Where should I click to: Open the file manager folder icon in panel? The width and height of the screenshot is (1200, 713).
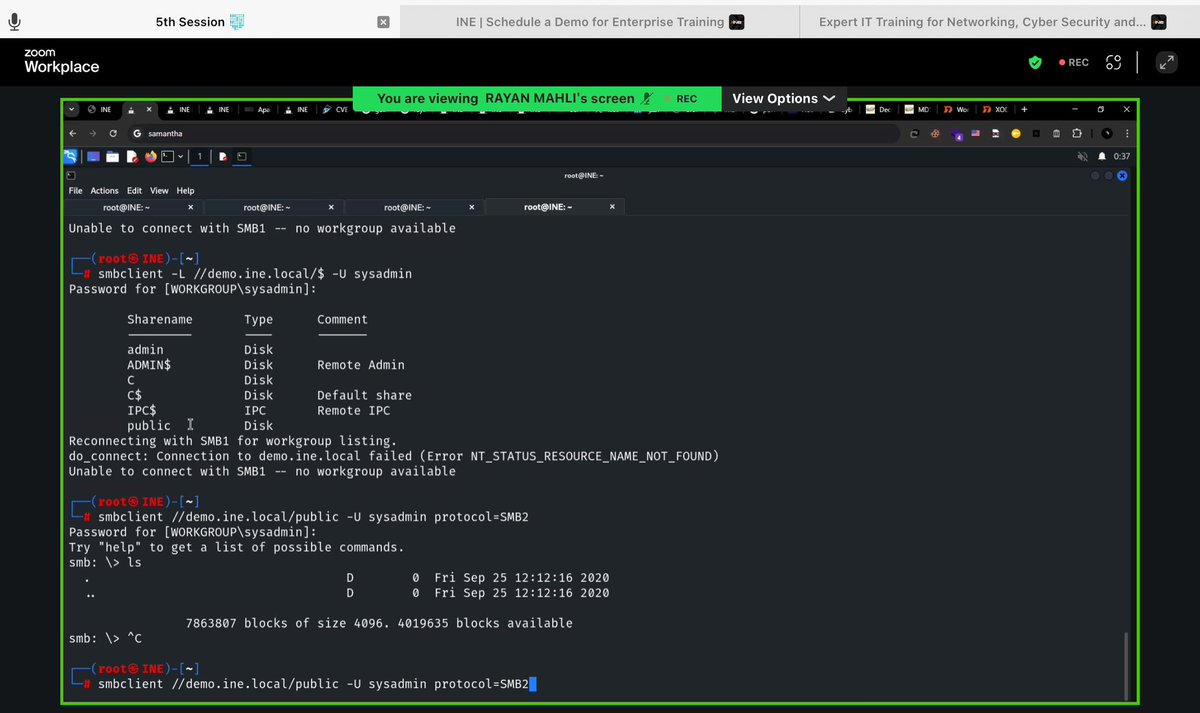click(113, 157)
